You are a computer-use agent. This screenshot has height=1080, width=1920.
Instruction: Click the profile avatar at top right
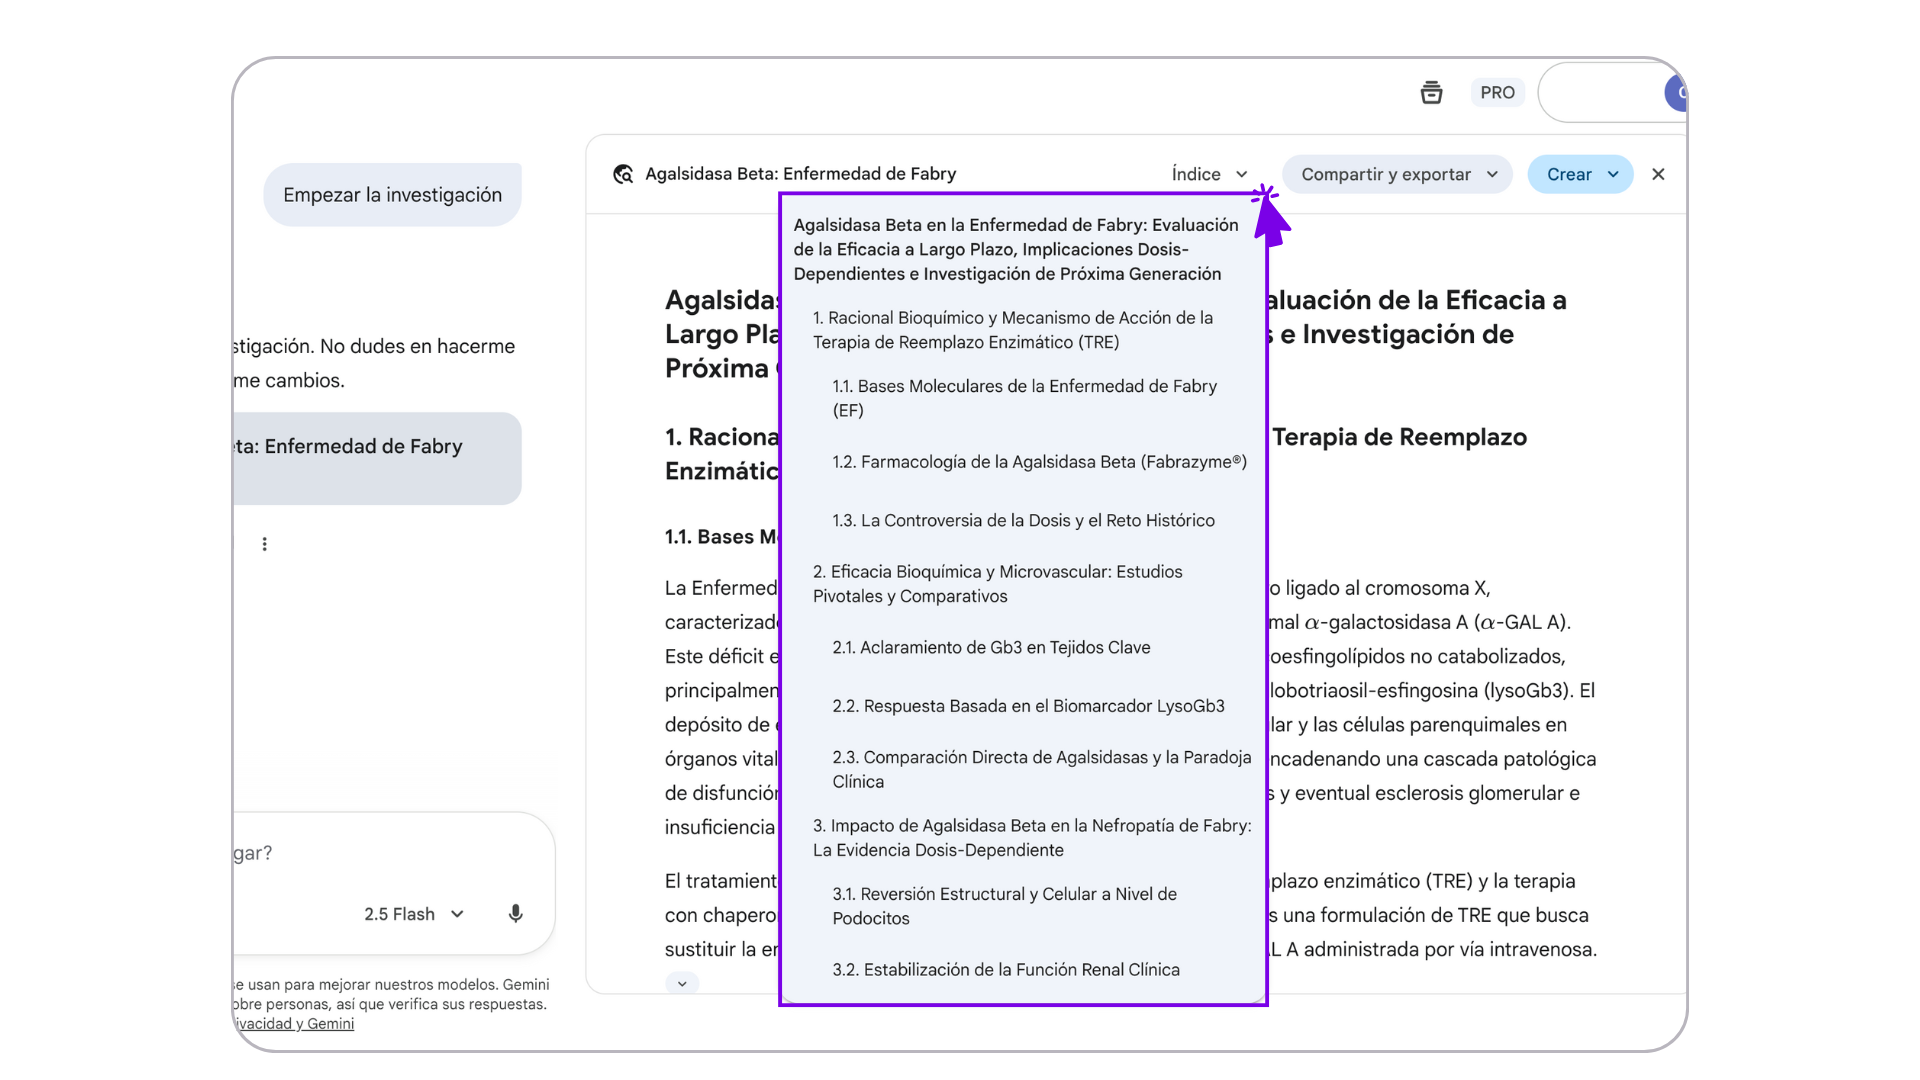tap(1676, 93)
